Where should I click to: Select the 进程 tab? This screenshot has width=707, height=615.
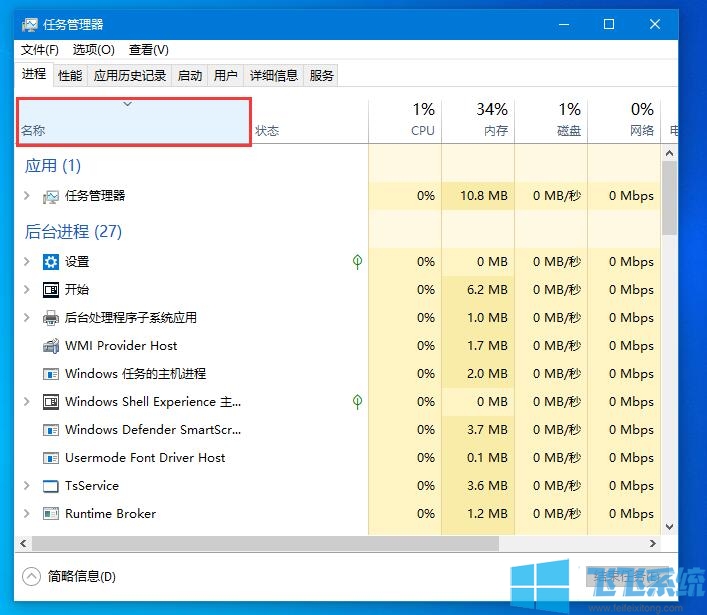(x=34, y=74)
